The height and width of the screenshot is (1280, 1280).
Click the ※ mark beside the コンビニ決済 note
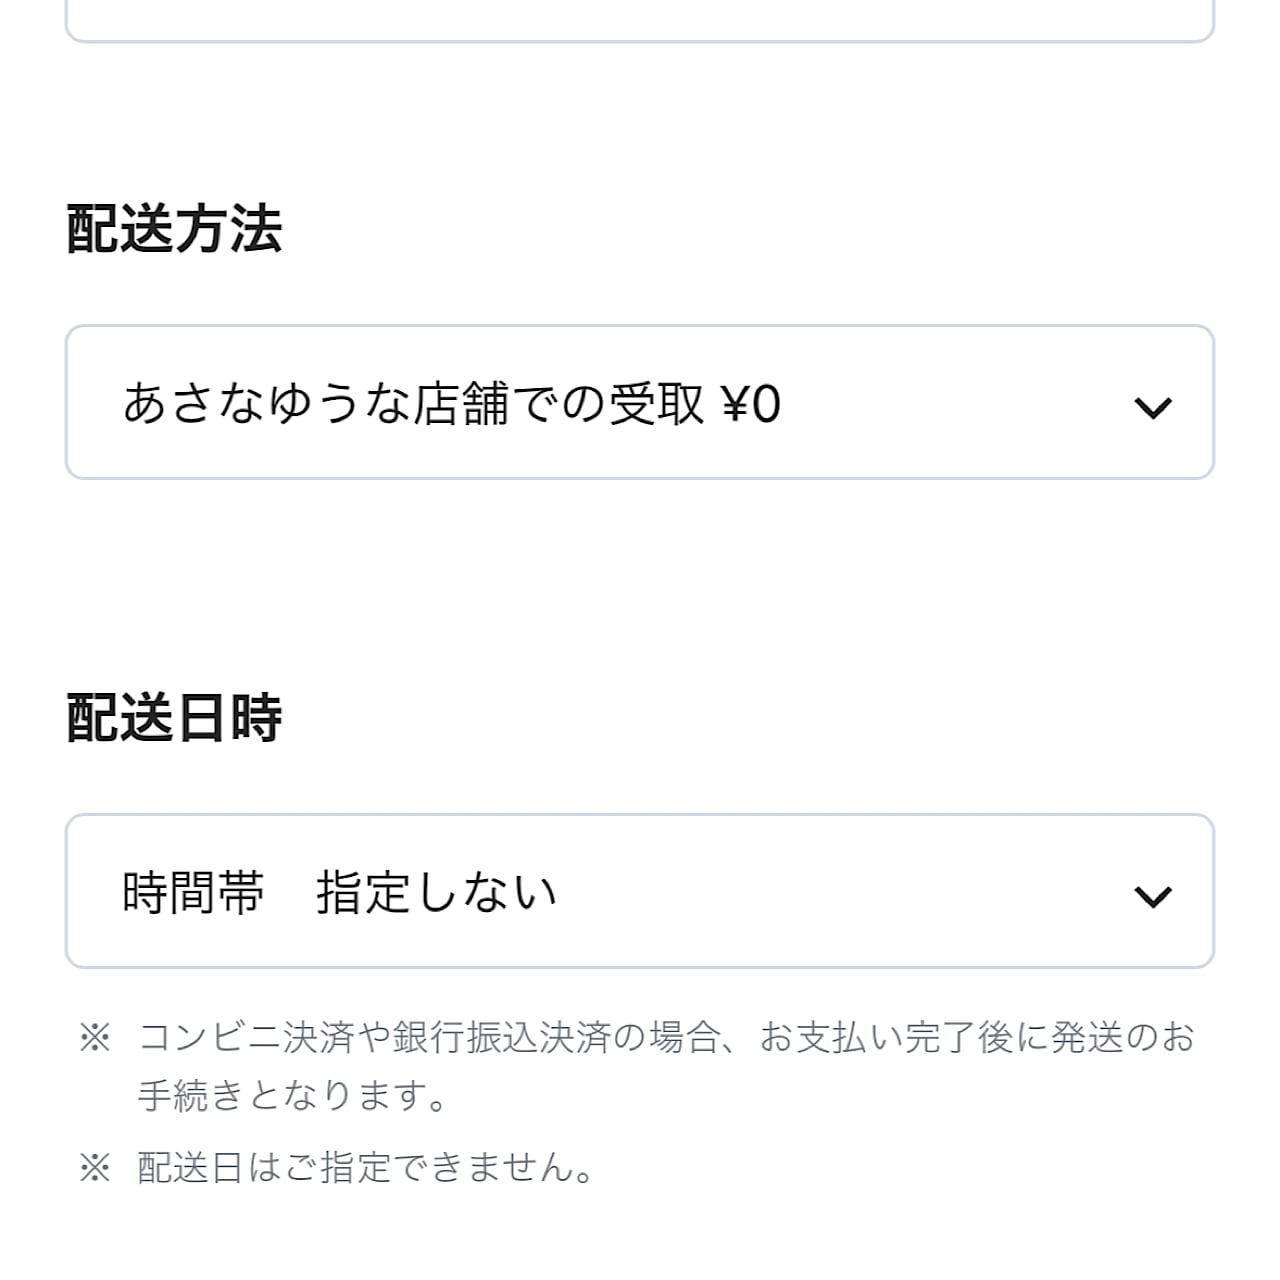[x=95, y=1038]
